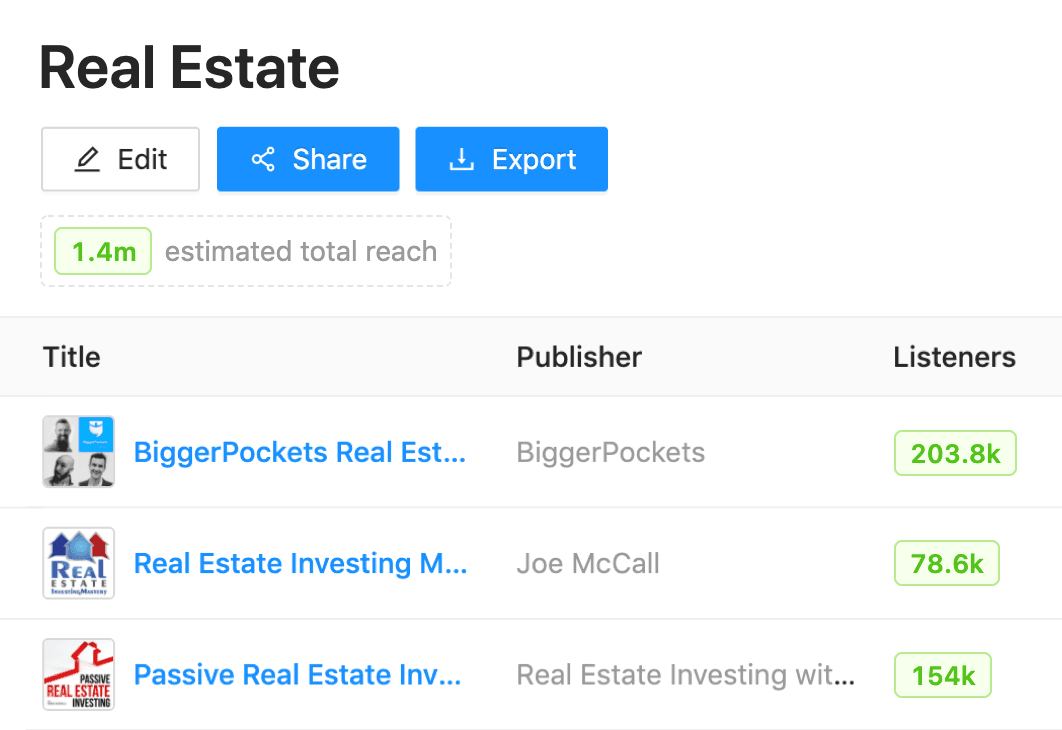Select the Joe McCall publisher text

(588, 563)
